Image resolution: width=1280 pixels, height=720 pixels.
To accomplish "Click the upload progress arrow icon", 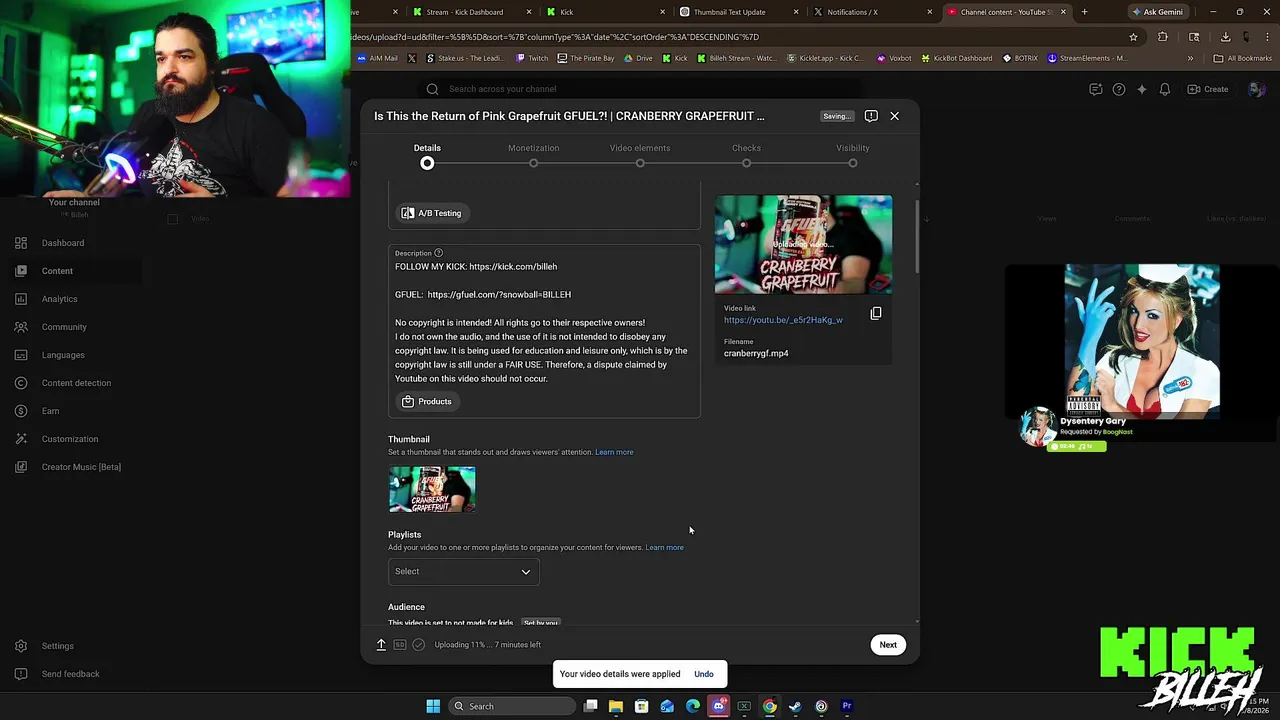I will pos(381,645).
